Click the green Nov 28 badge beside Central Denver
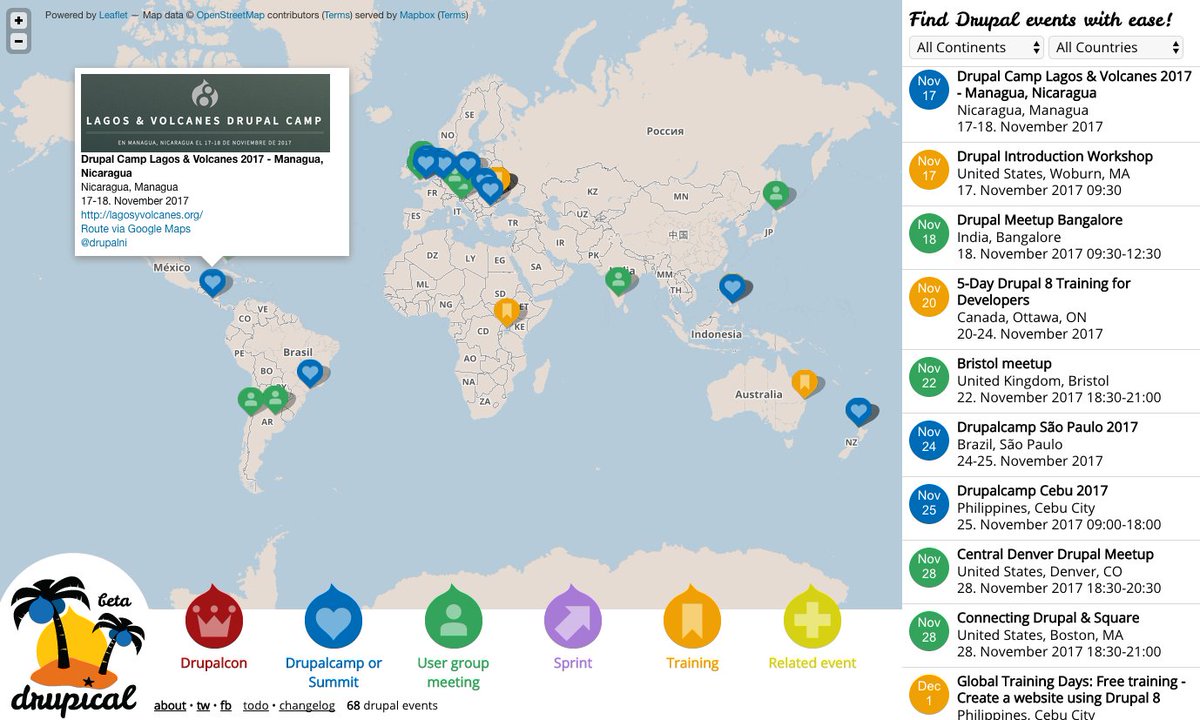 click(x=929, y=567)
